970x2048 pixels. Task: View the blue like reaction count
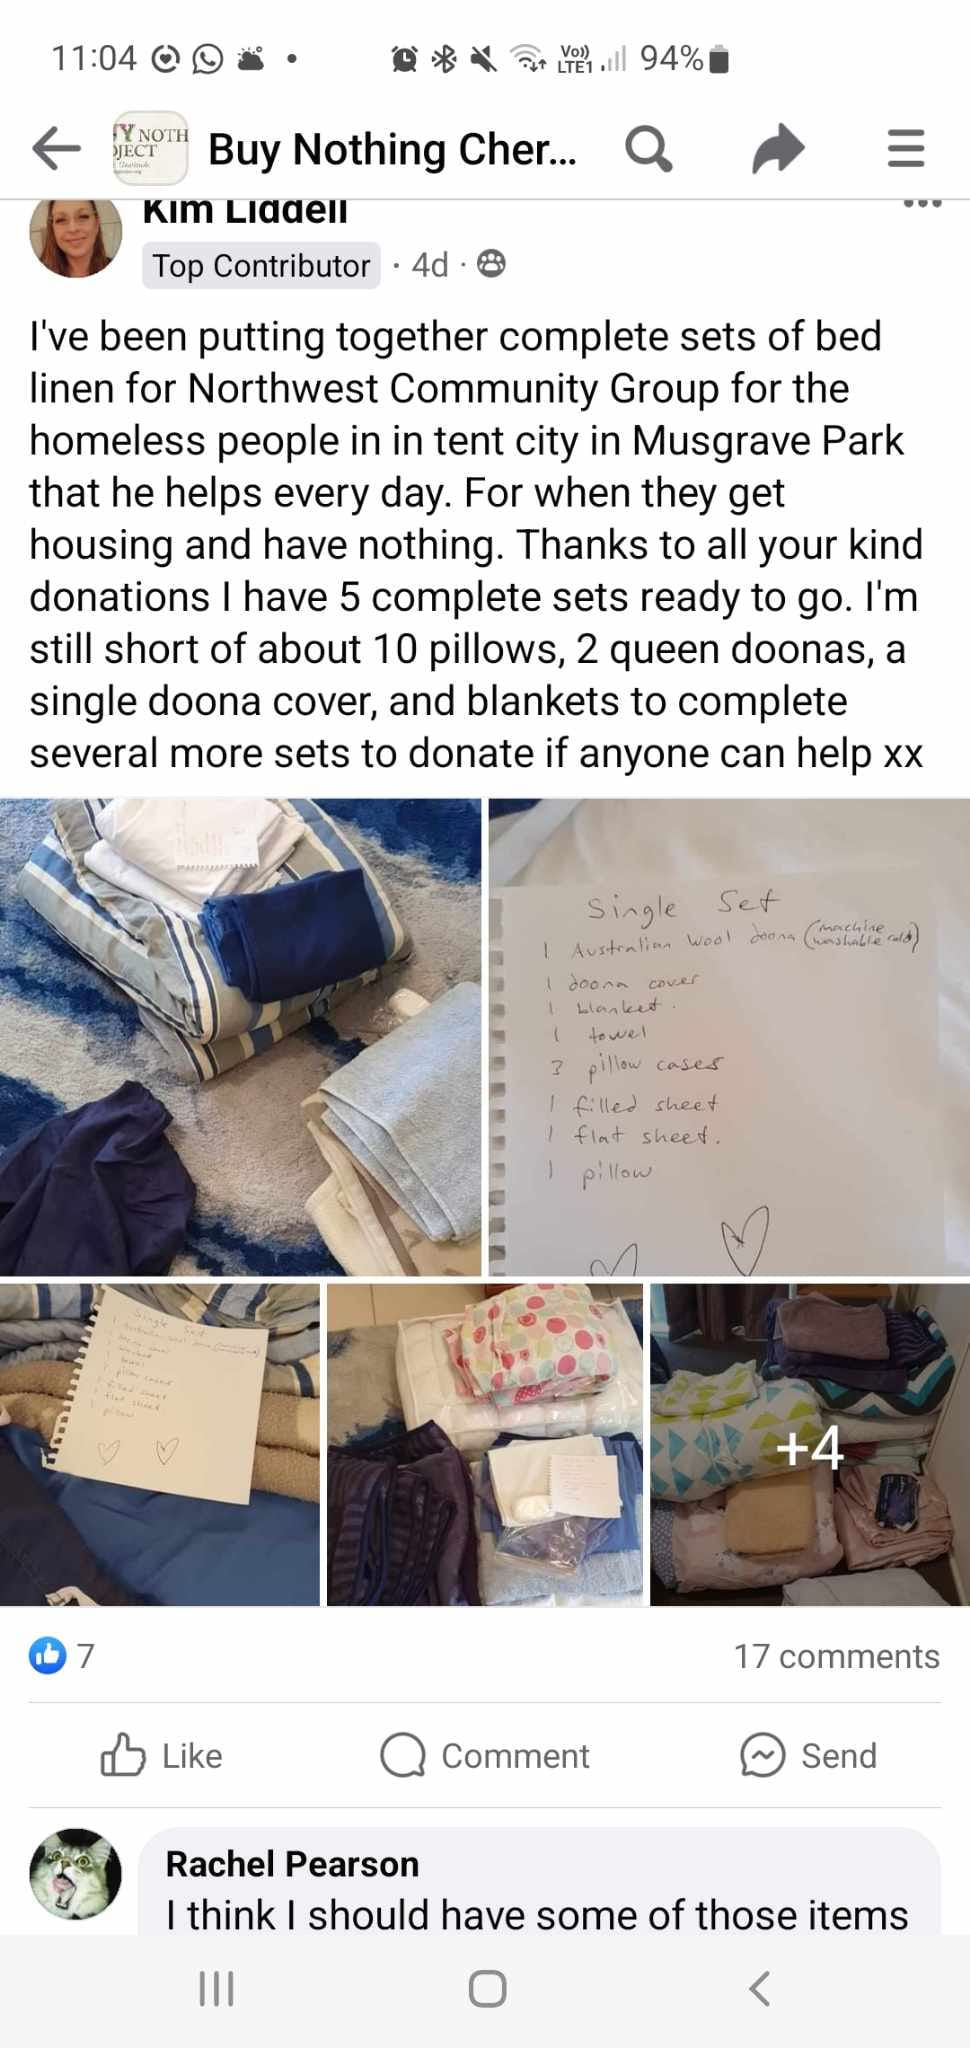[x=62, y=1656]
